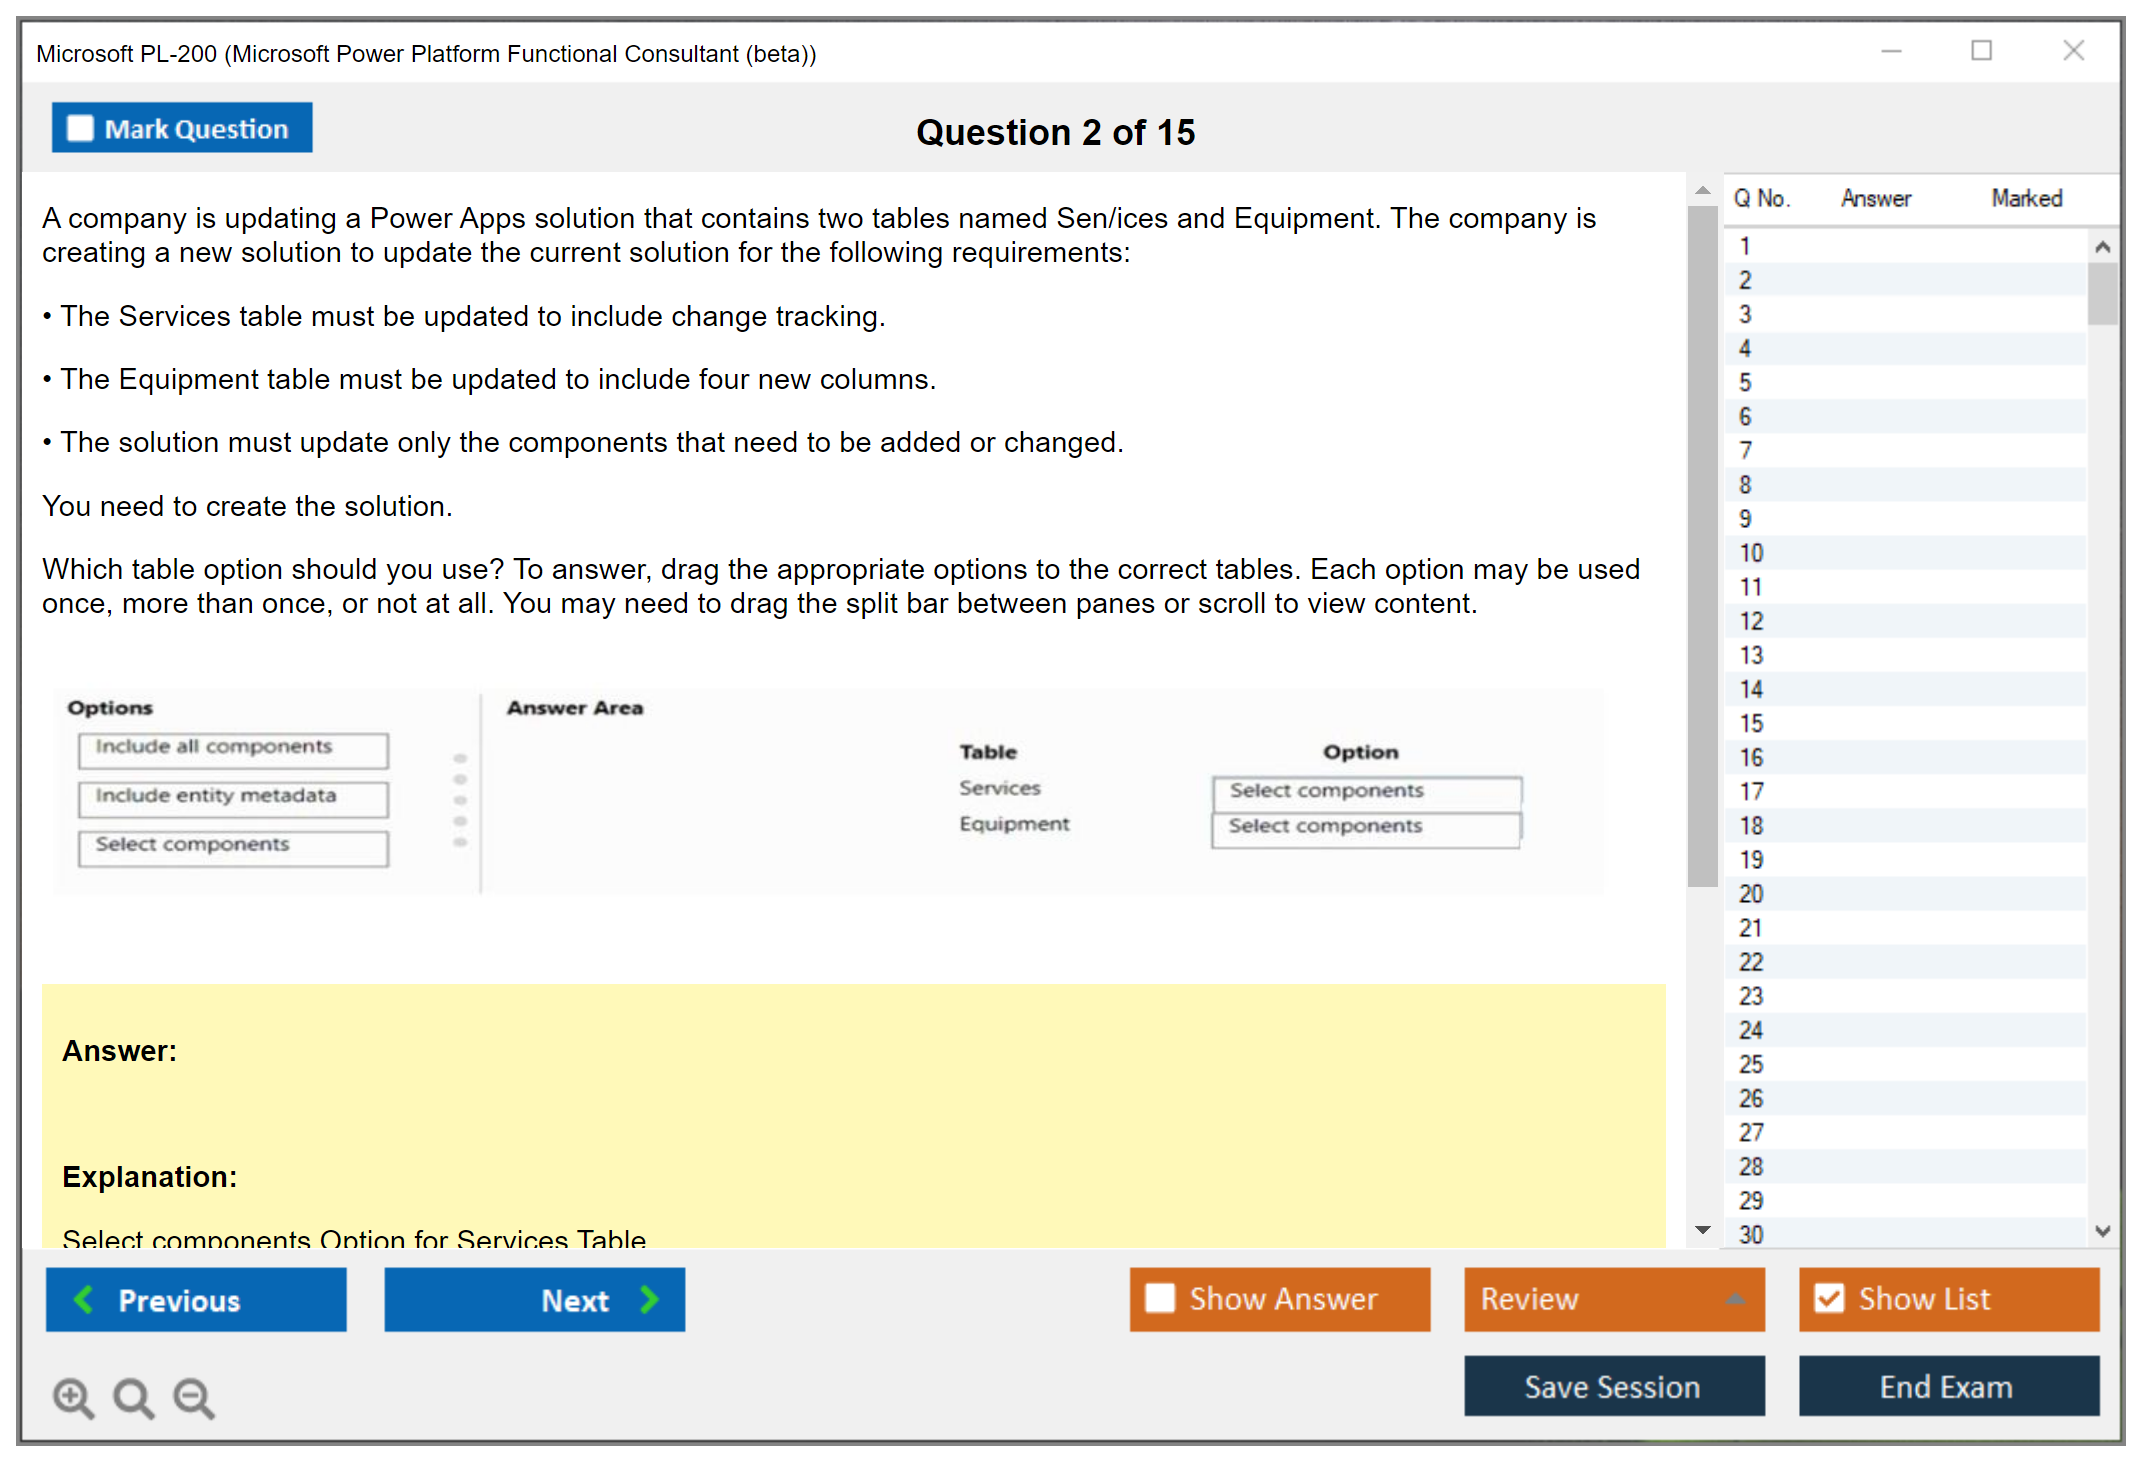Enable the Show Answer checkbox
Image resolution: width=2150 pixels, height=1470 pixels.
tap(1160, 1298)
